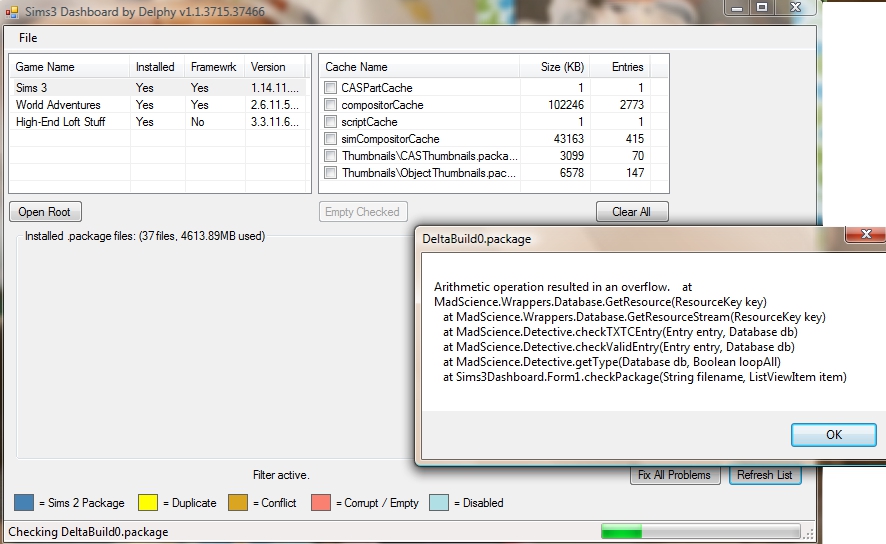This screenshot has height=544, width=886.
Task: Sort by the Entries column header
Action: click(620, 67)
